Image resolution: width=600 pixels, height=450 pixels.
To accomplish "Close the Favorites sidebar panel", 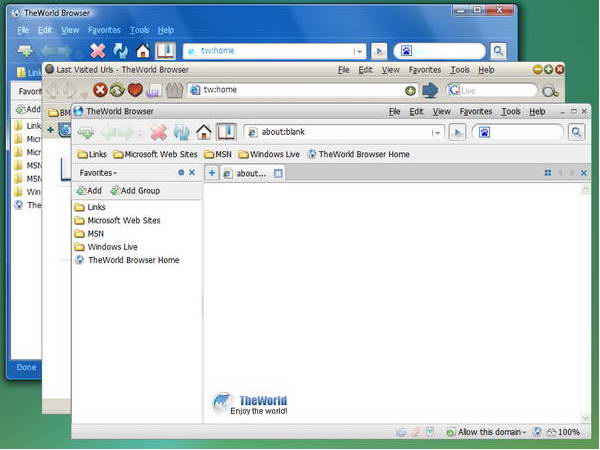I will tap(192, 173).
